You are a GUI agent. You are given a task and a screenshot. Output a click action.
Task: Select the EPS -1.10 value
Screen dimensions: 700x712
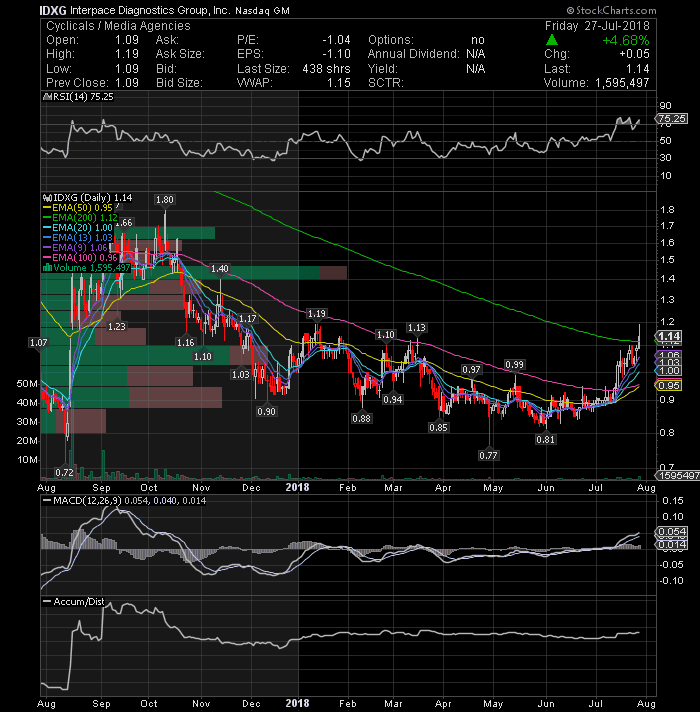coord(336,54)
